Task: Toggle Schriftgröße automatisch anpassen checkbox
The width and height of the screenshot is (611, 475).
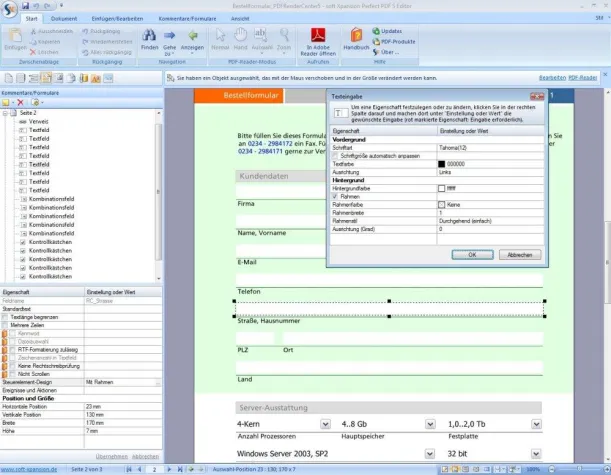Action: coord(335,156)
